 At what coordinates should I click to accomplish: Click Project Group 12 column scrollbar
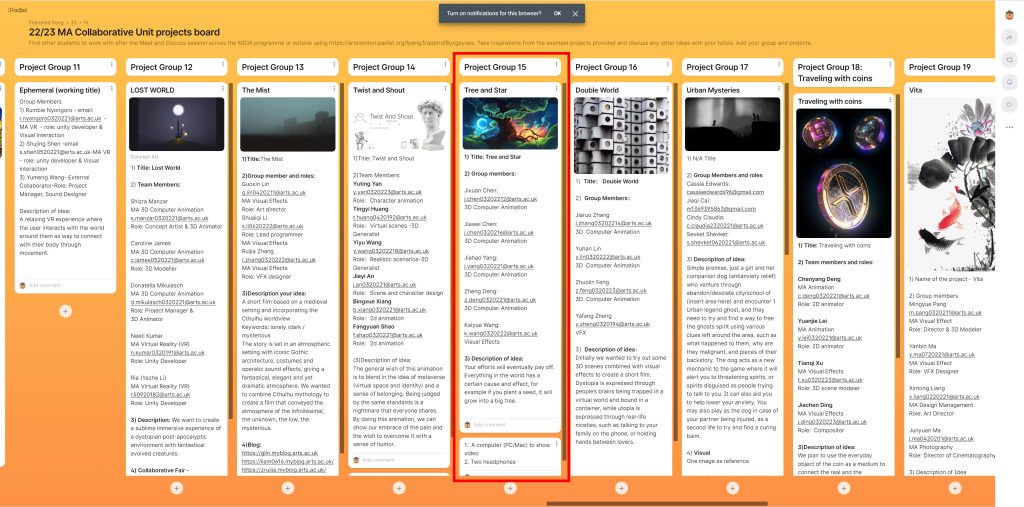(x=229, y=252)
